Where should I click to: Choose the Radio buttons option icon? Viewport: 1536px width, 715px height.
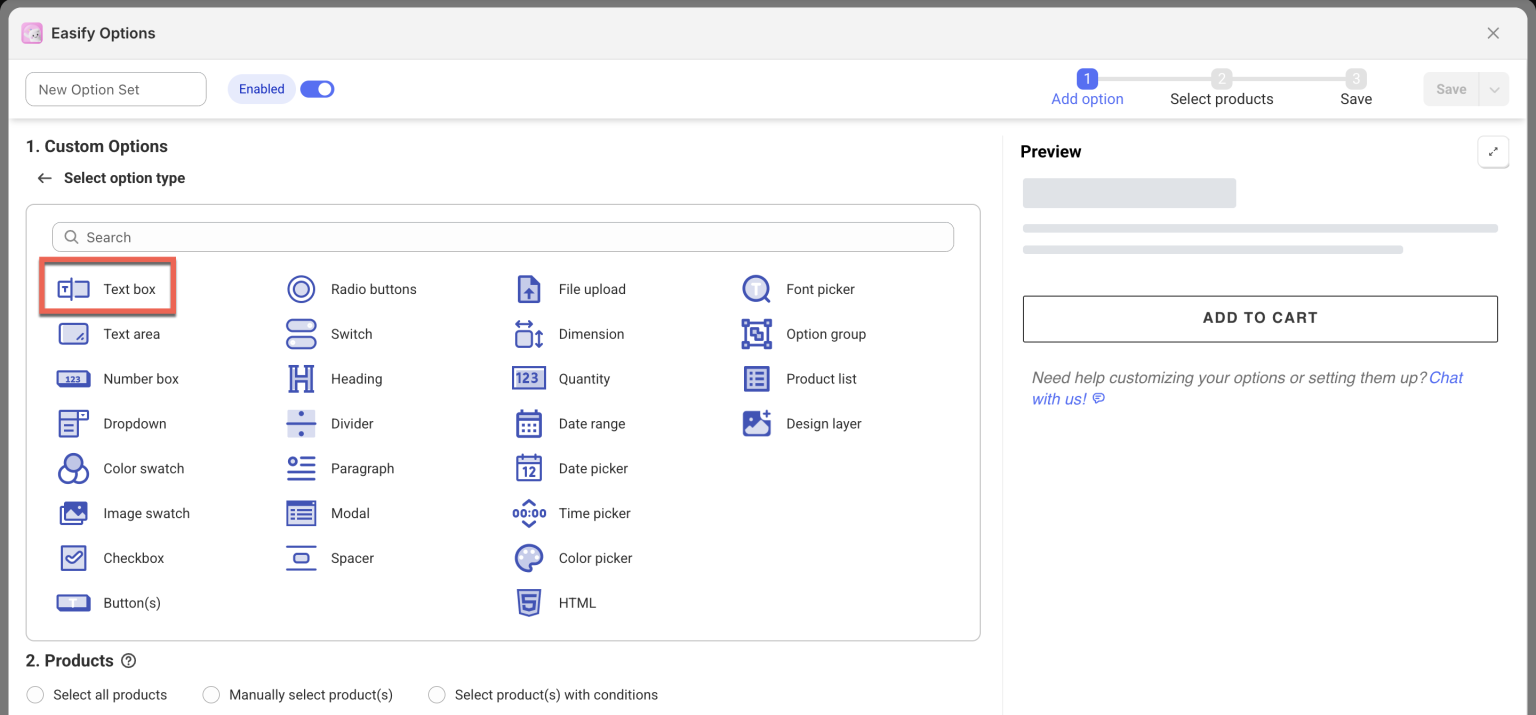pos(301,289)
